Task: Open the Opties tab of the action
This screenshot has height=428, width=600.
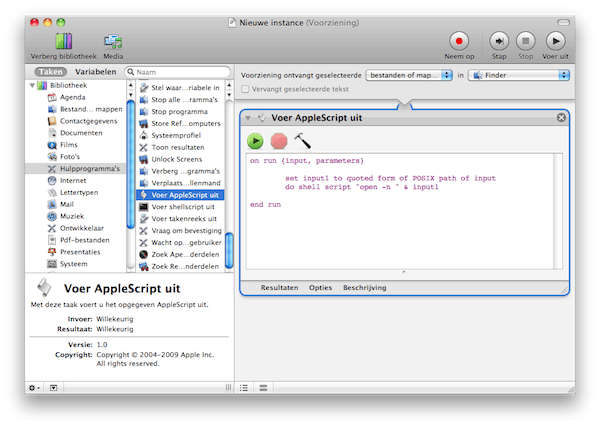Action: [x=320, y=288]
